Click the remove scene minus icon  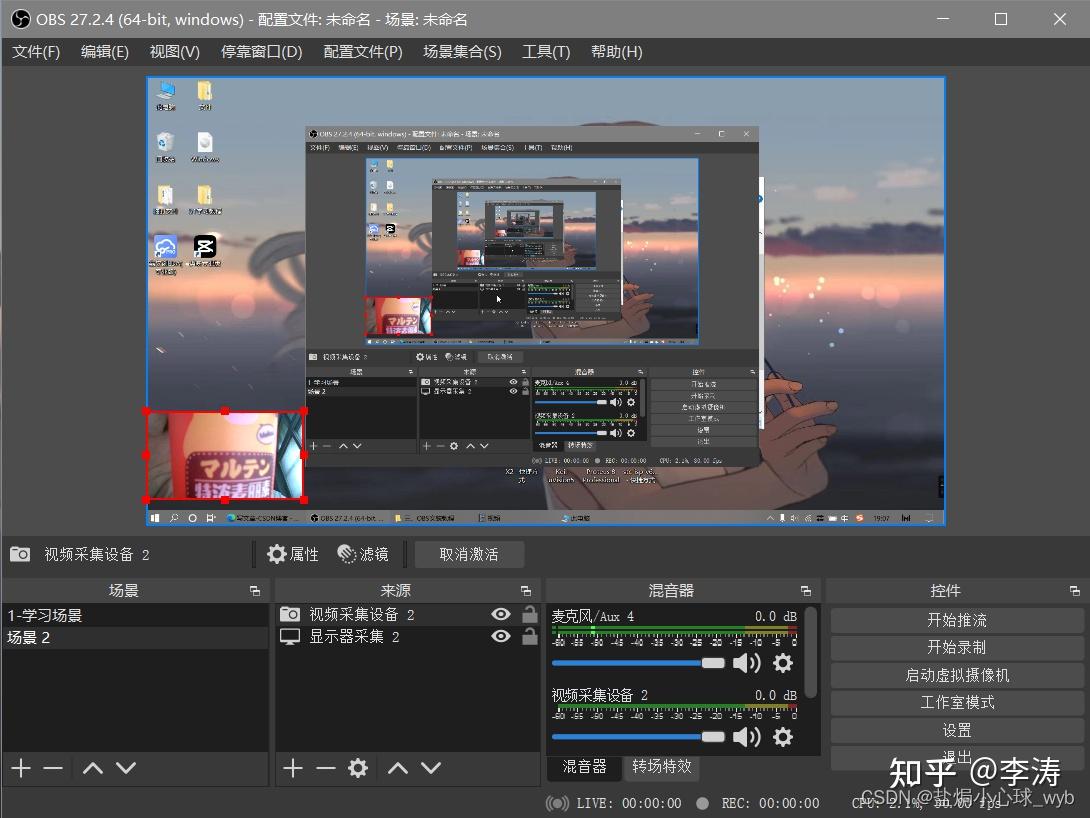(53, 768)
